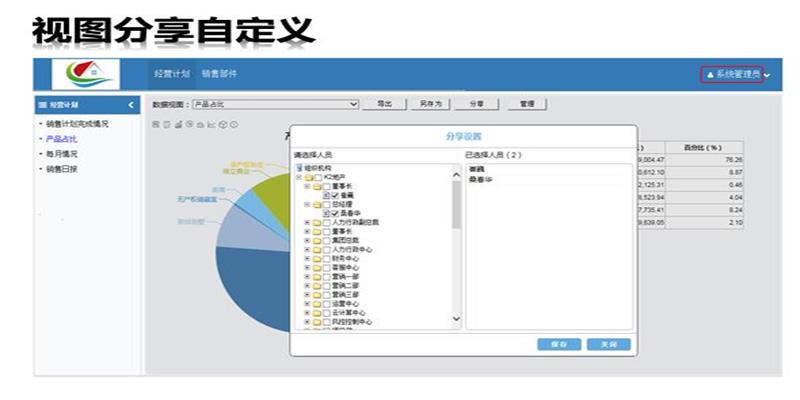
Task: Collapse the sidebar with the left chevron
Action: tap(132, 105)
